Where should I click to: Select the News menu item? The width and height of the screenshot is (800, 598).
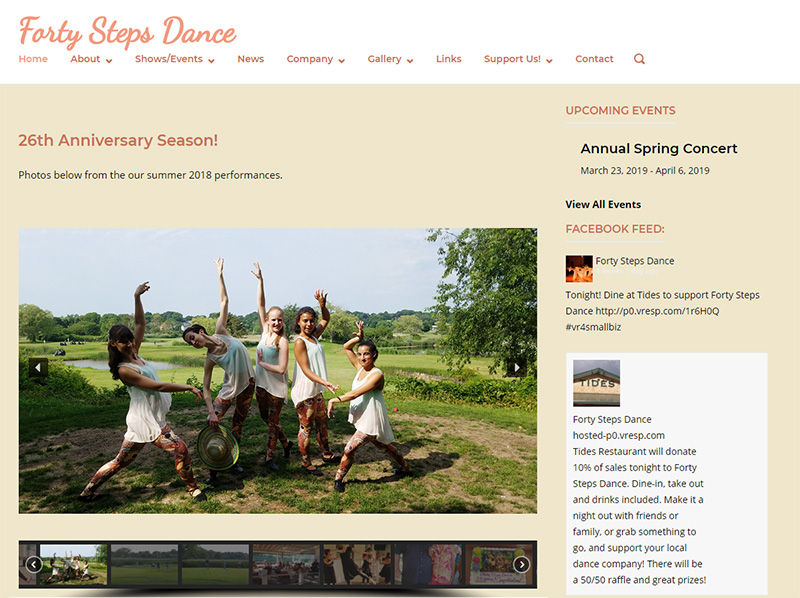click(250, 59)
